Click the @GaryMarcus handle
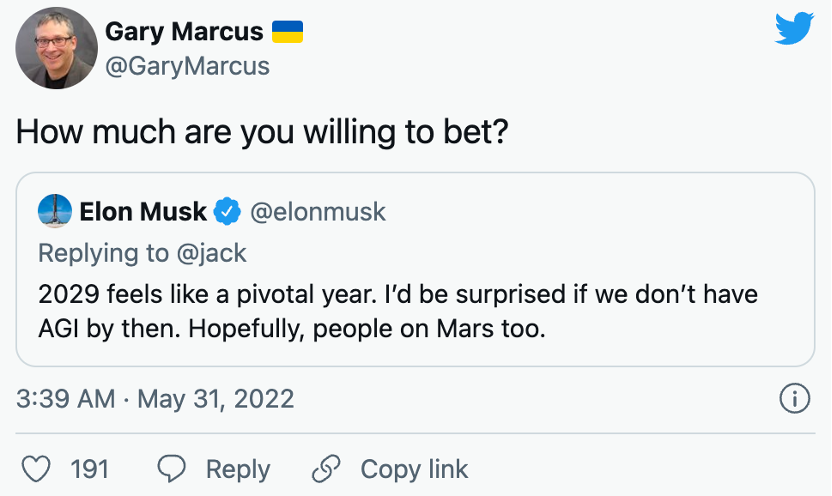The width and height of the screenshot is (832, 496). pyautogui.click(x=187, y=66)
